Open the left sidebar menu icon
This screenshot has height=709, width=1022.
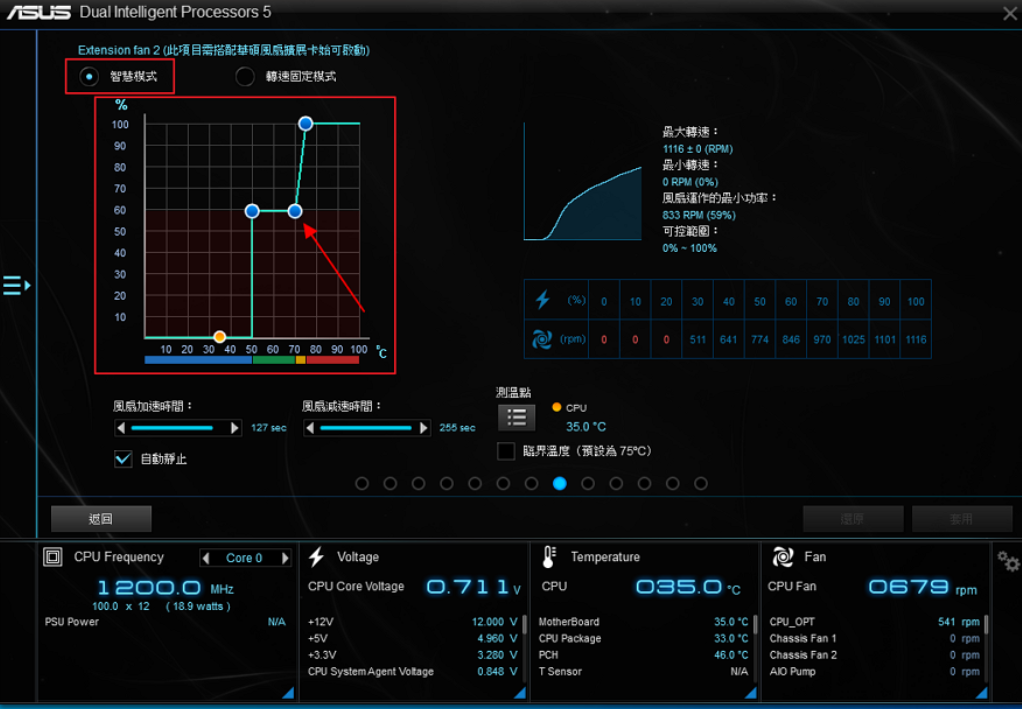16,286
